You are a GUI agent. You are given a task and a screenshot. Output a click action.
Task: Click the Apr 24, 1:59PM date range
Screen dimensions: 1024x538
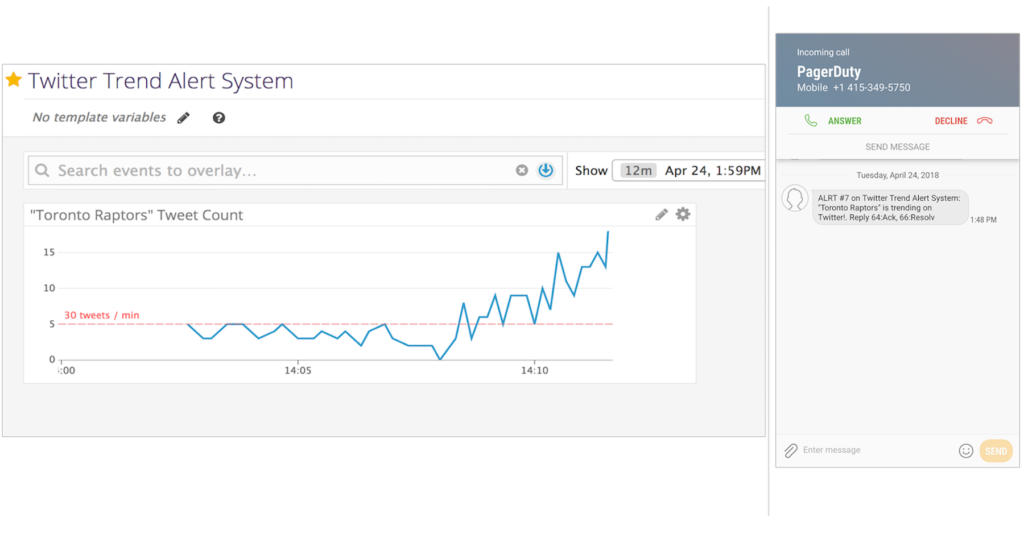tap(712, 171)
